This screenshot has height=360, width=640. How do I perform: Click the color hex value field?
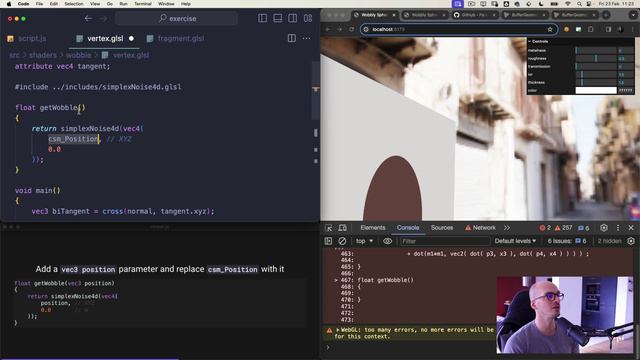coord(625,91)
